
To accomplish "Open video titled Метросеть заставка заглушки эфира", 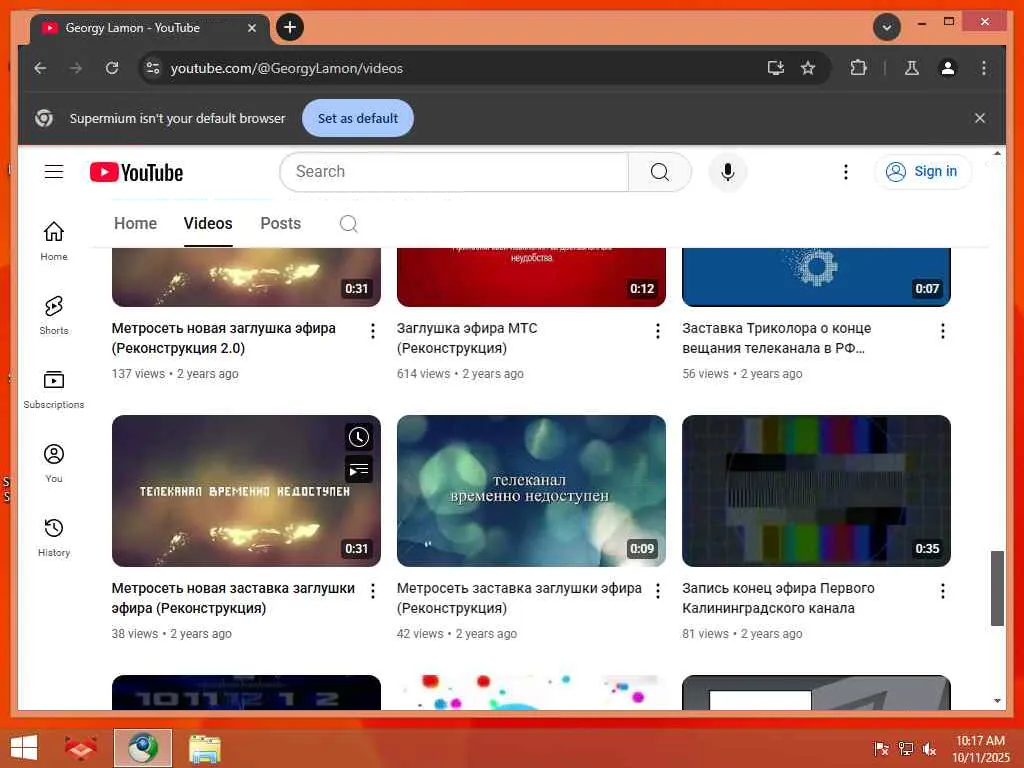I will (519, 598).
